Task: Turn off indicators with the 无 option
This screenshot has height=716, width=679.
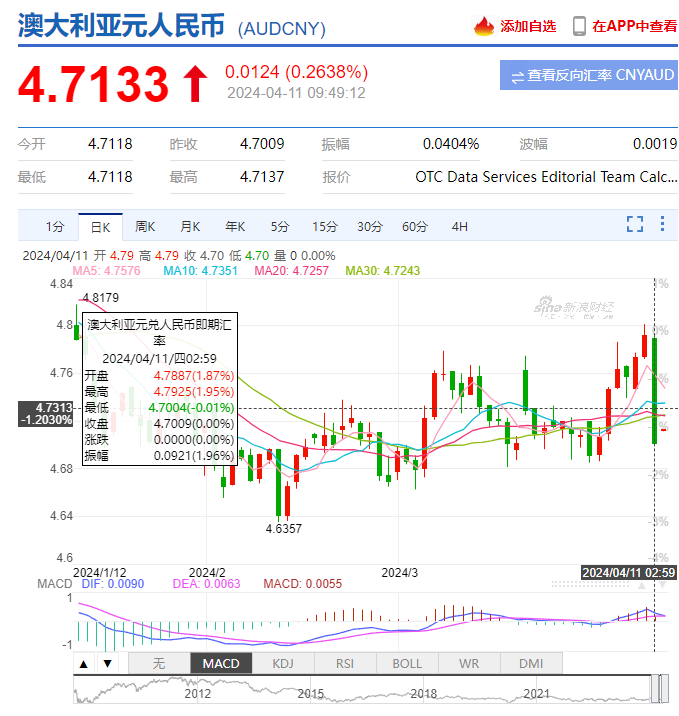Action: click(x=158, y=663)
